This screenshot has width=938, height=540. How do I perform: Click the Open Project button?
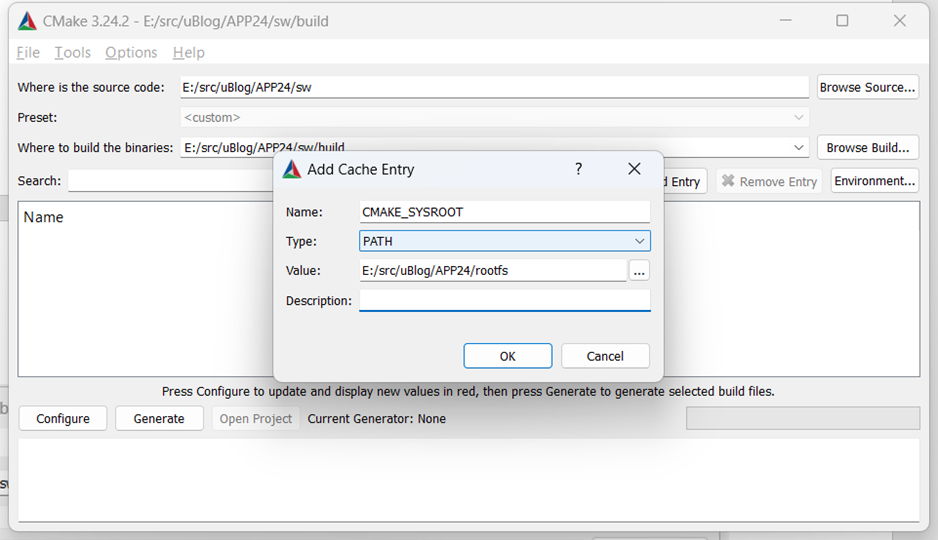255,419
